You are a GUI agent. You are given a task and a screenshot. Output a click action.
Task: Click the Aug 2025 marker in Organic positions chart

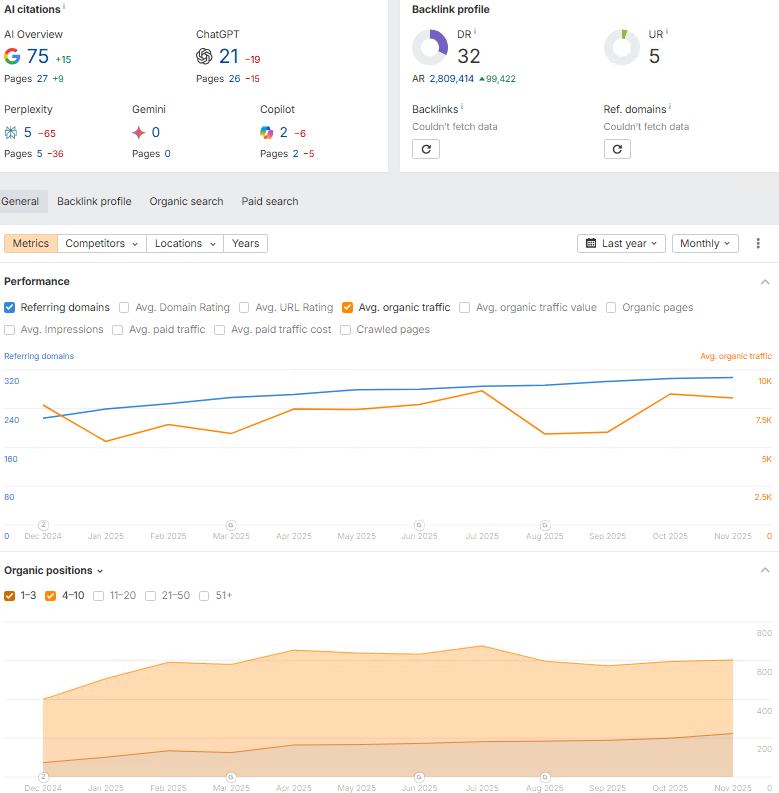click(545, 777)
